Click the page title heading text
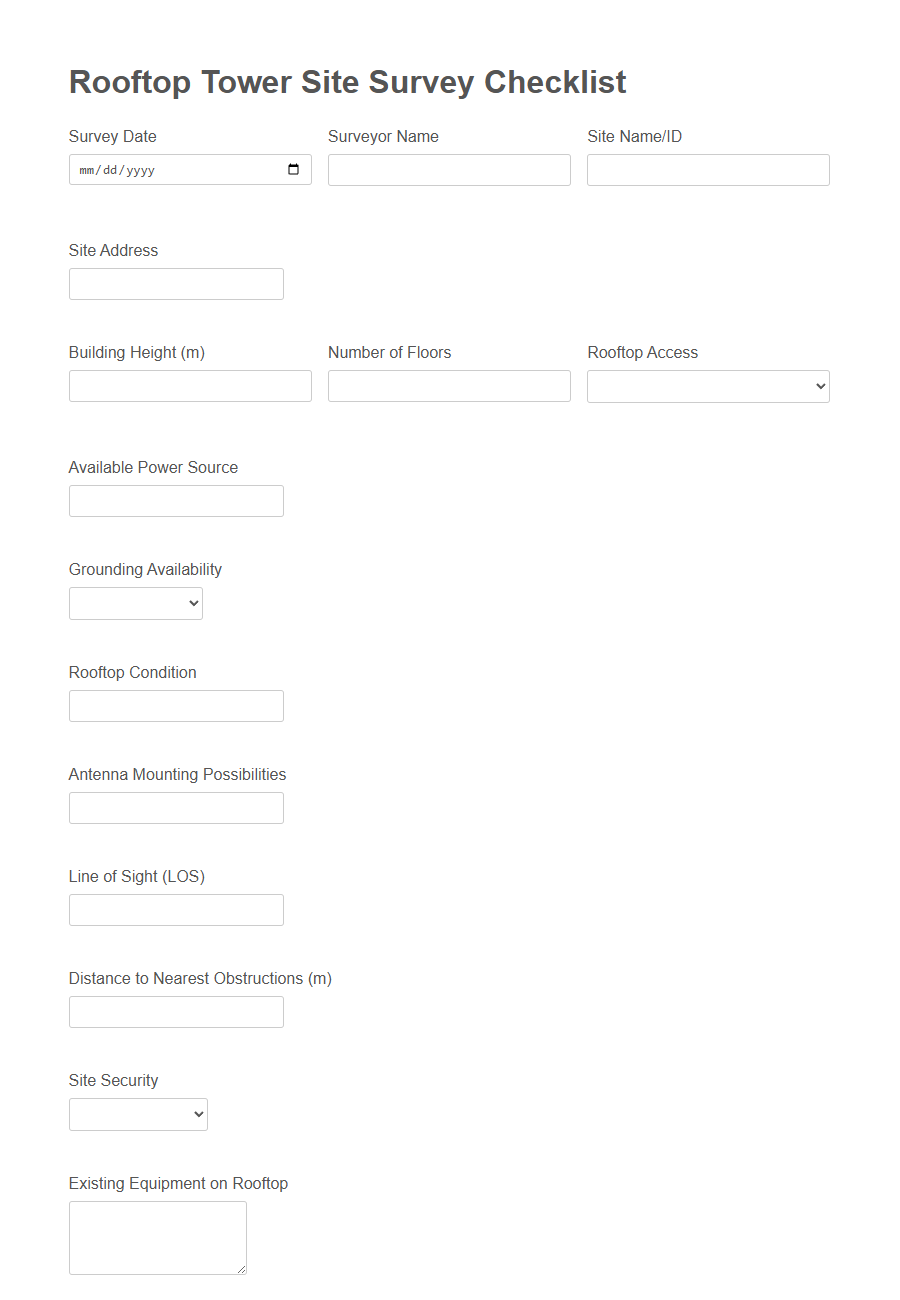The image size is (900, 1300). tap(347, 82)
